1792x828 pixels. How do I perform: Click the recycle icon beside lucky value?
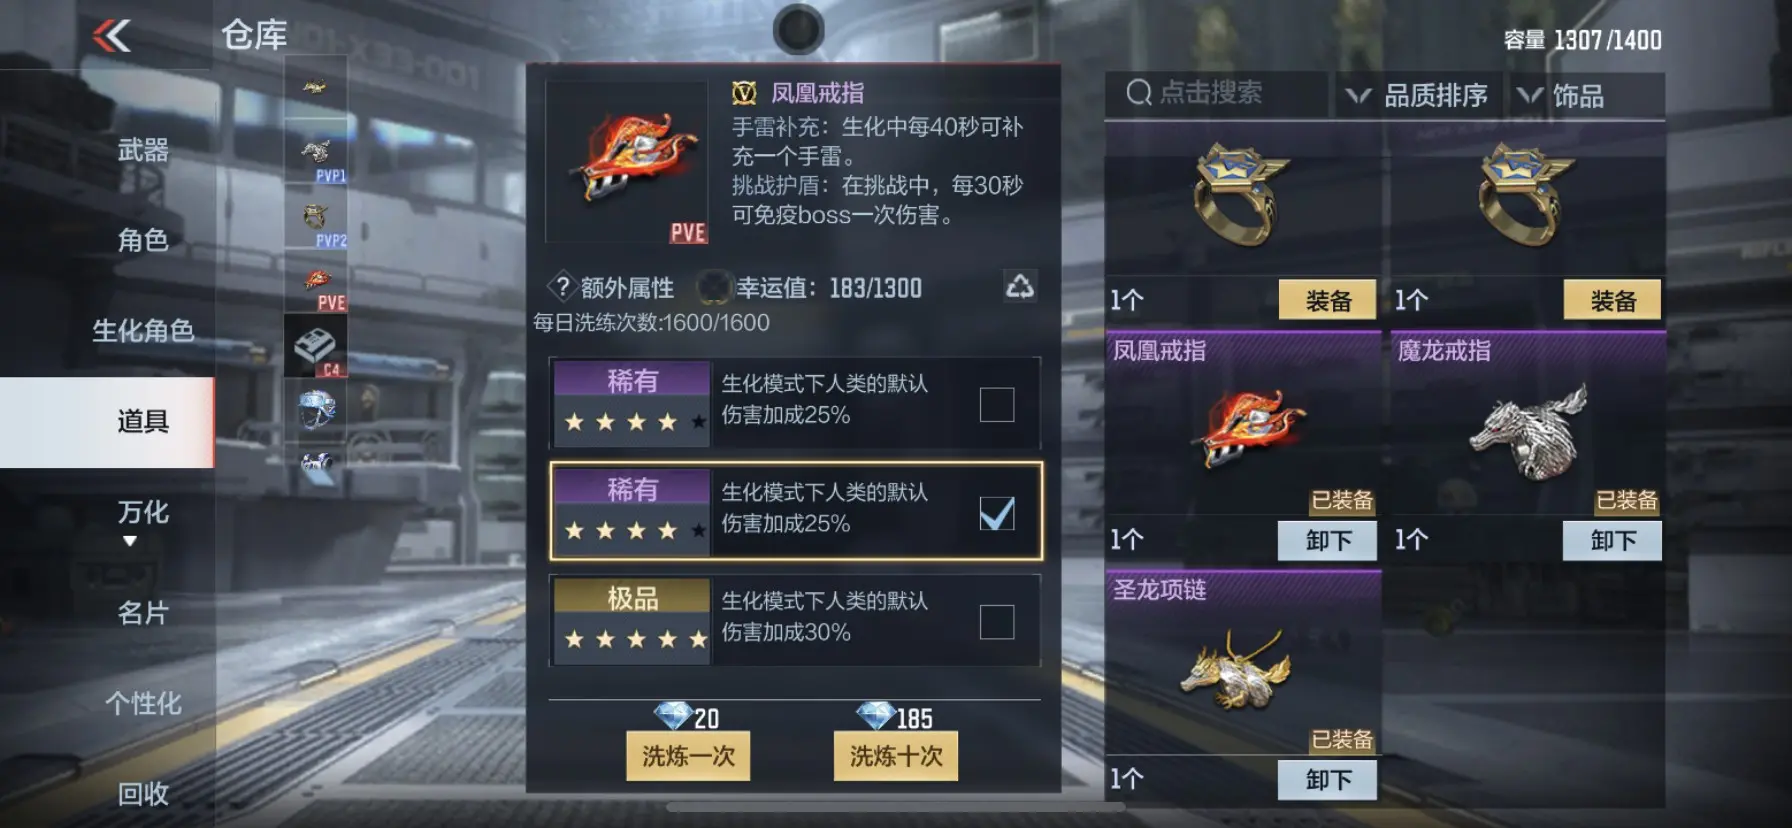coord(1019,287)
